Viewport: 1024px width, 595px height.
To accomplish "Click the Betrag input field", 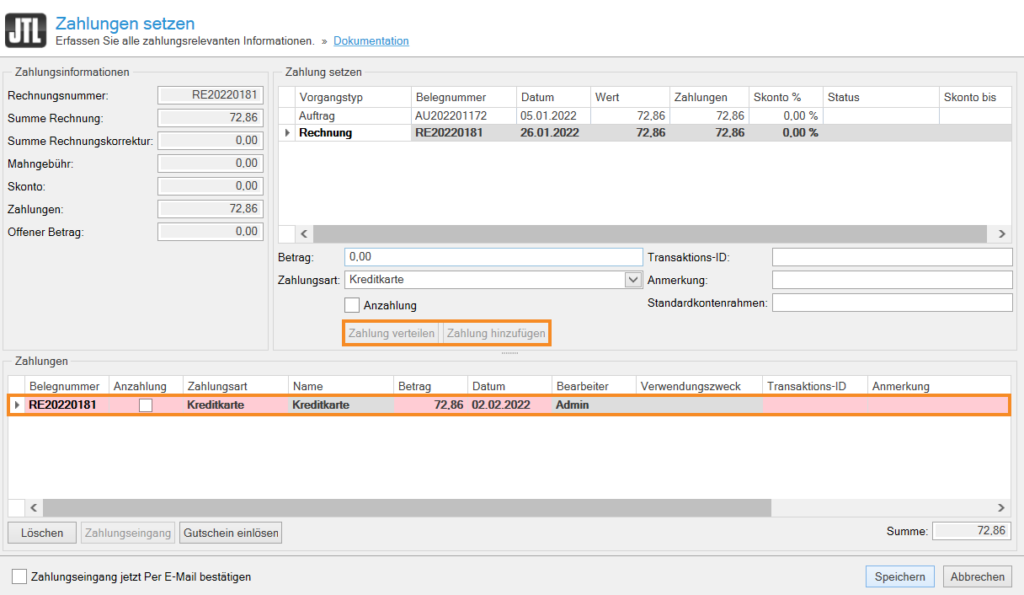I will tap(492, 257).
